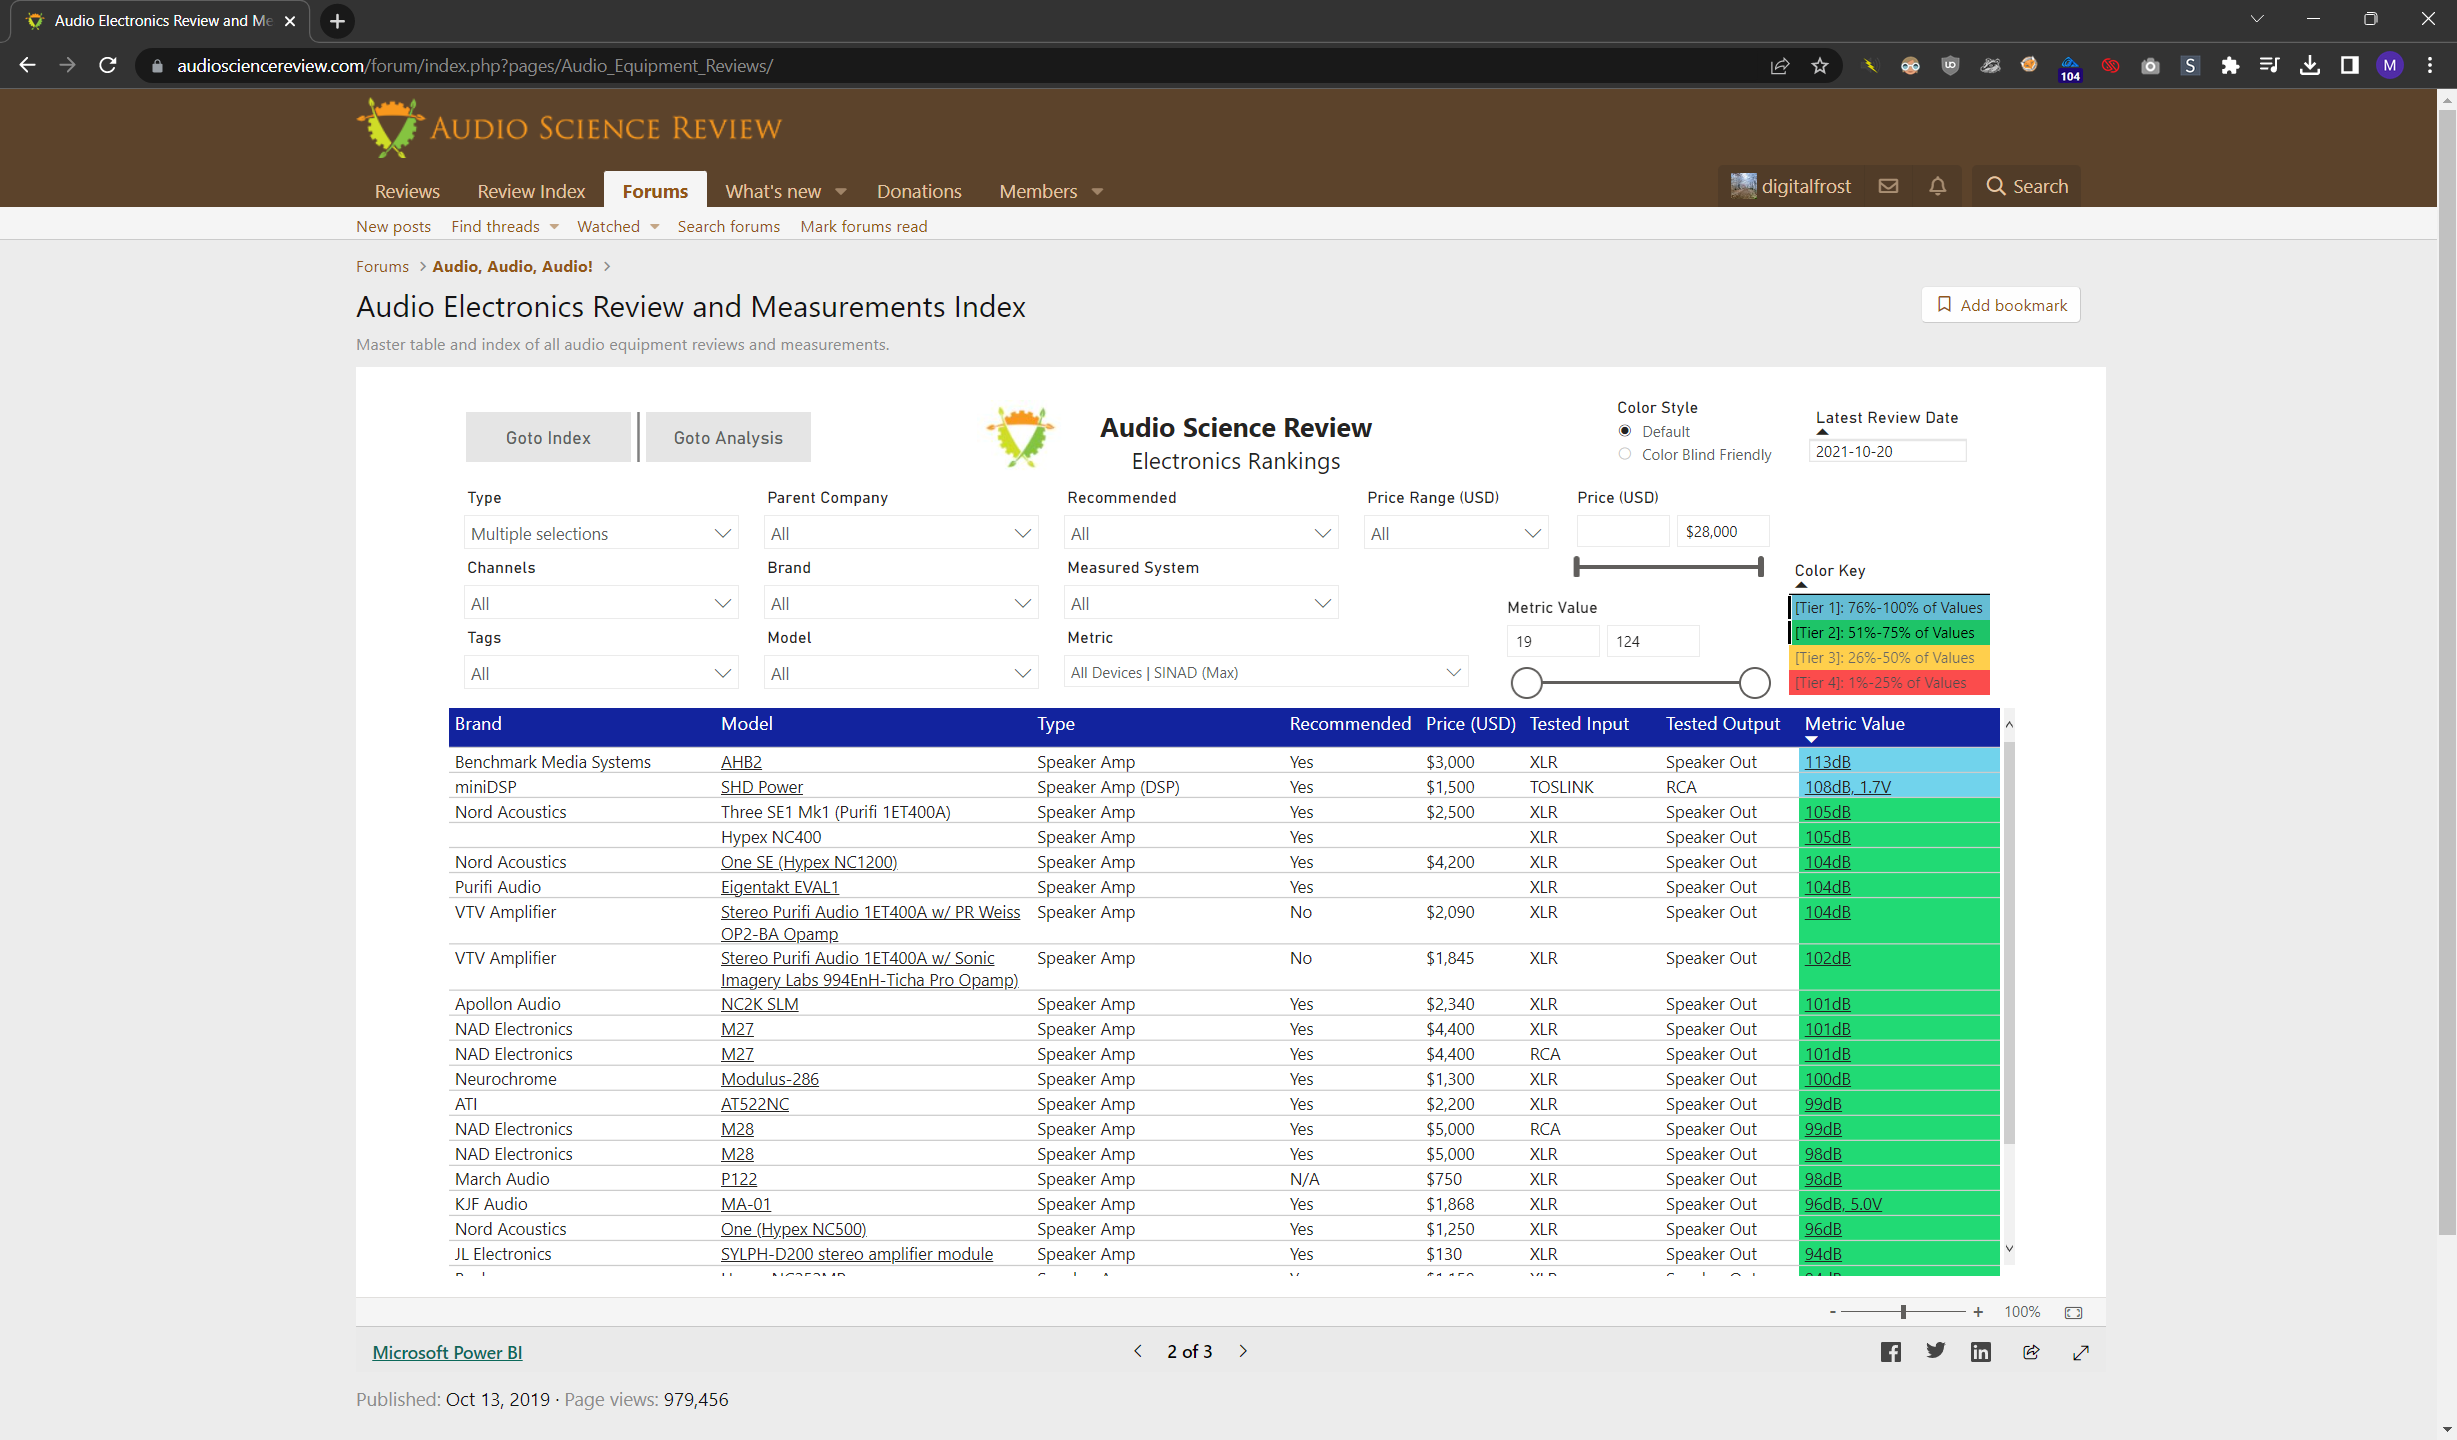Zoom out with the minus icon
Viewport: 2457px width, 1440px height.
click(x=1832, y=1312)
